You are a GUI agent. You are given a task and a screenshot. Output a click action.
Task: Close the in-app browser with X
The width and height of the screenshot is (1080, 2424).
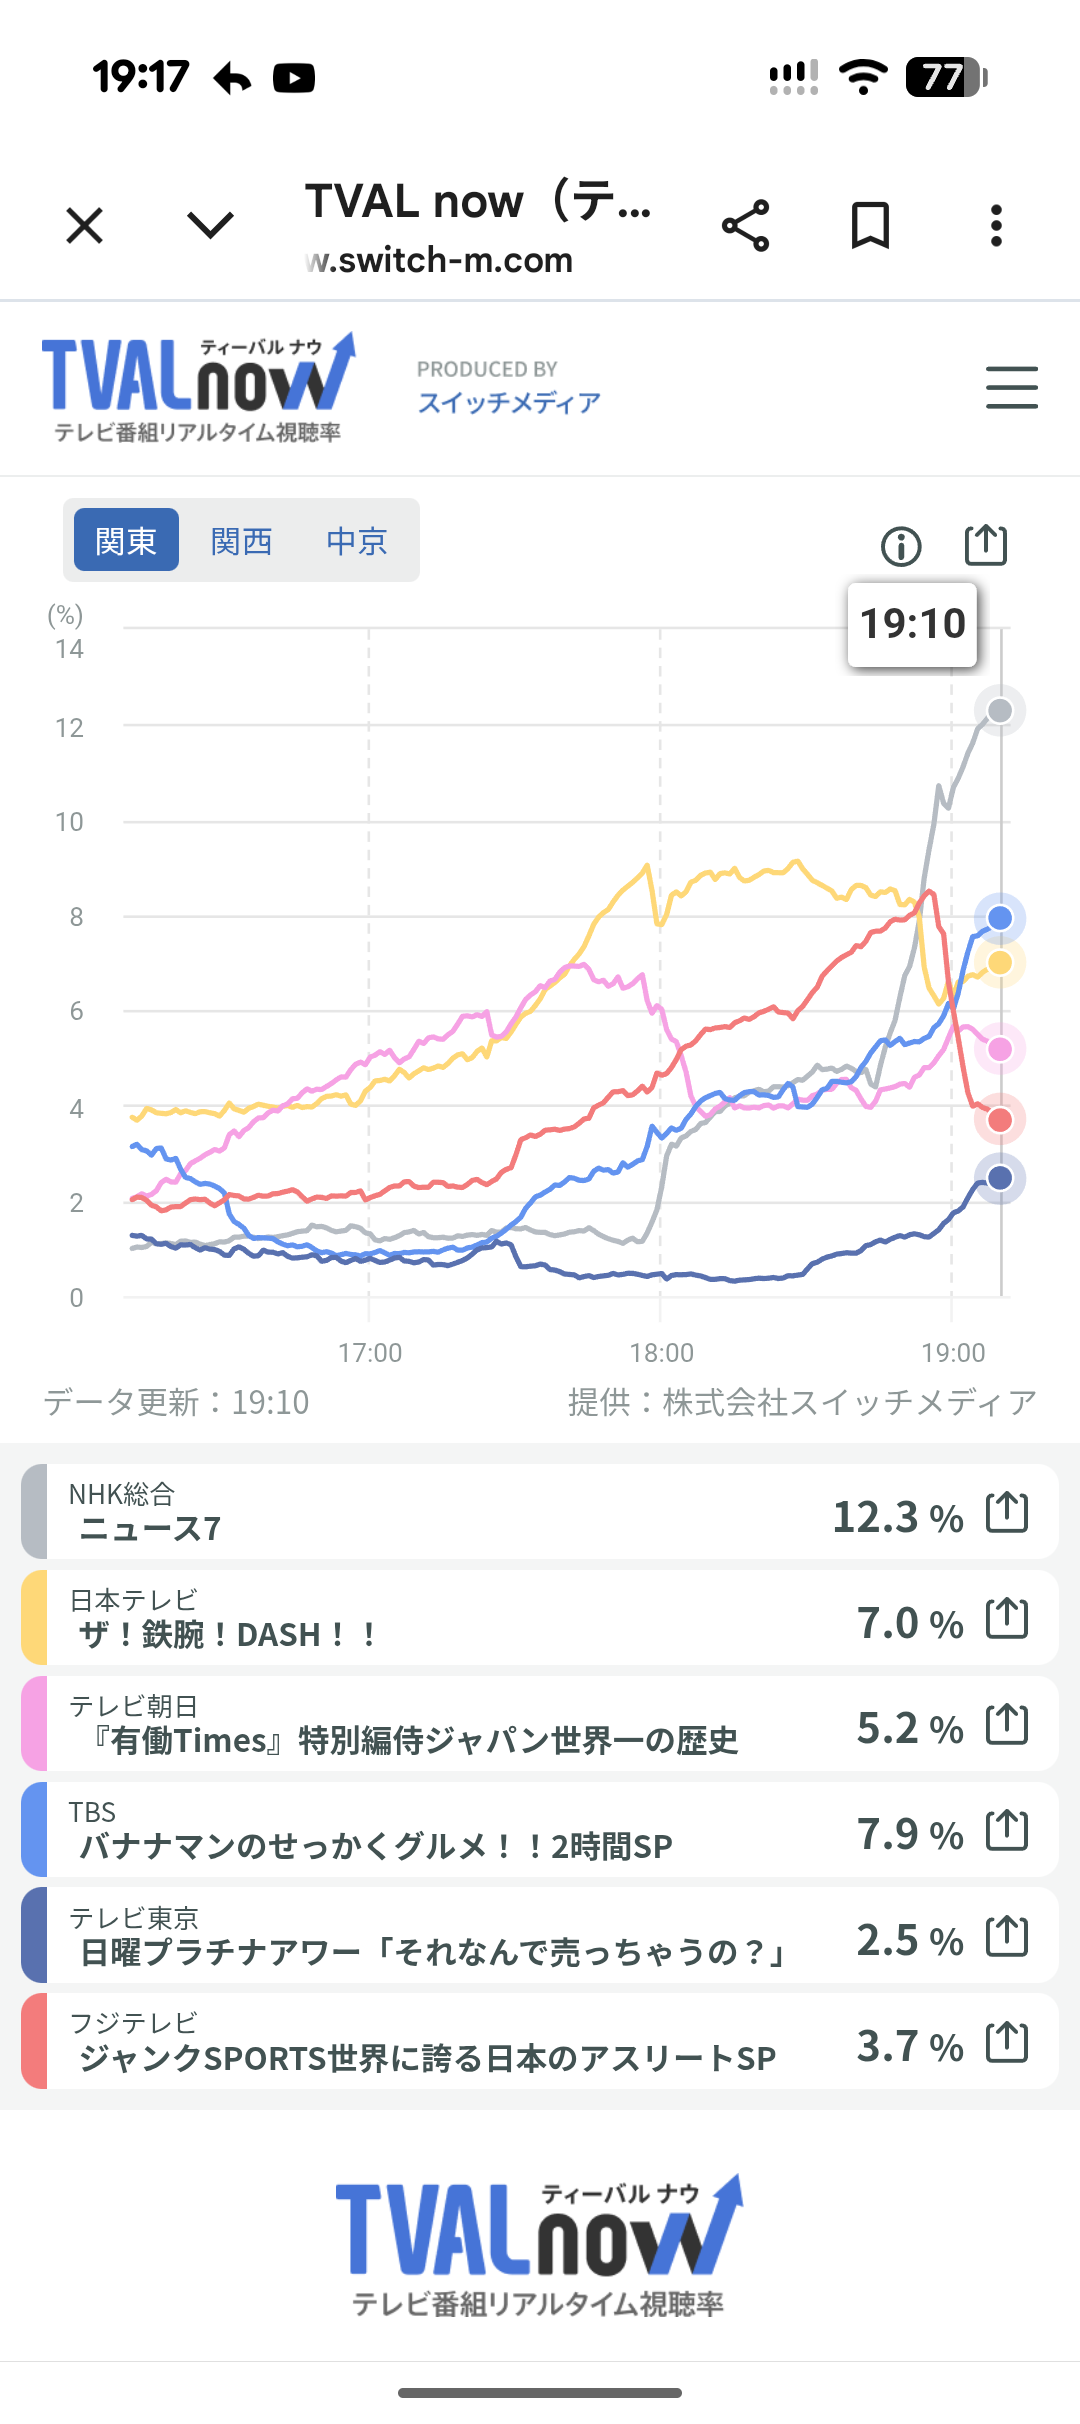click(x=85, y=226)
